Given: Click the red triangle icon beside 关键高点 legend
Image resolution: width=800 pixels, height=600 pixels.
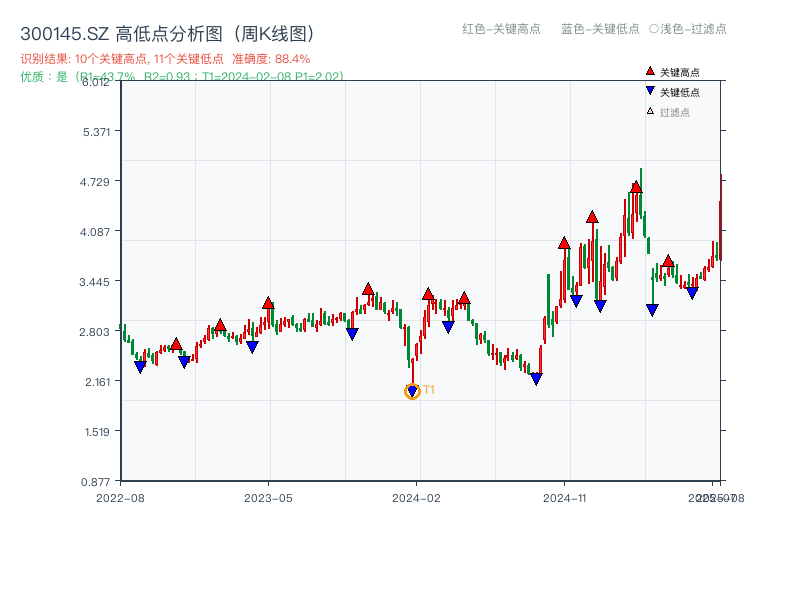Looking at the screenshot, I should click(x=650, y=71).
